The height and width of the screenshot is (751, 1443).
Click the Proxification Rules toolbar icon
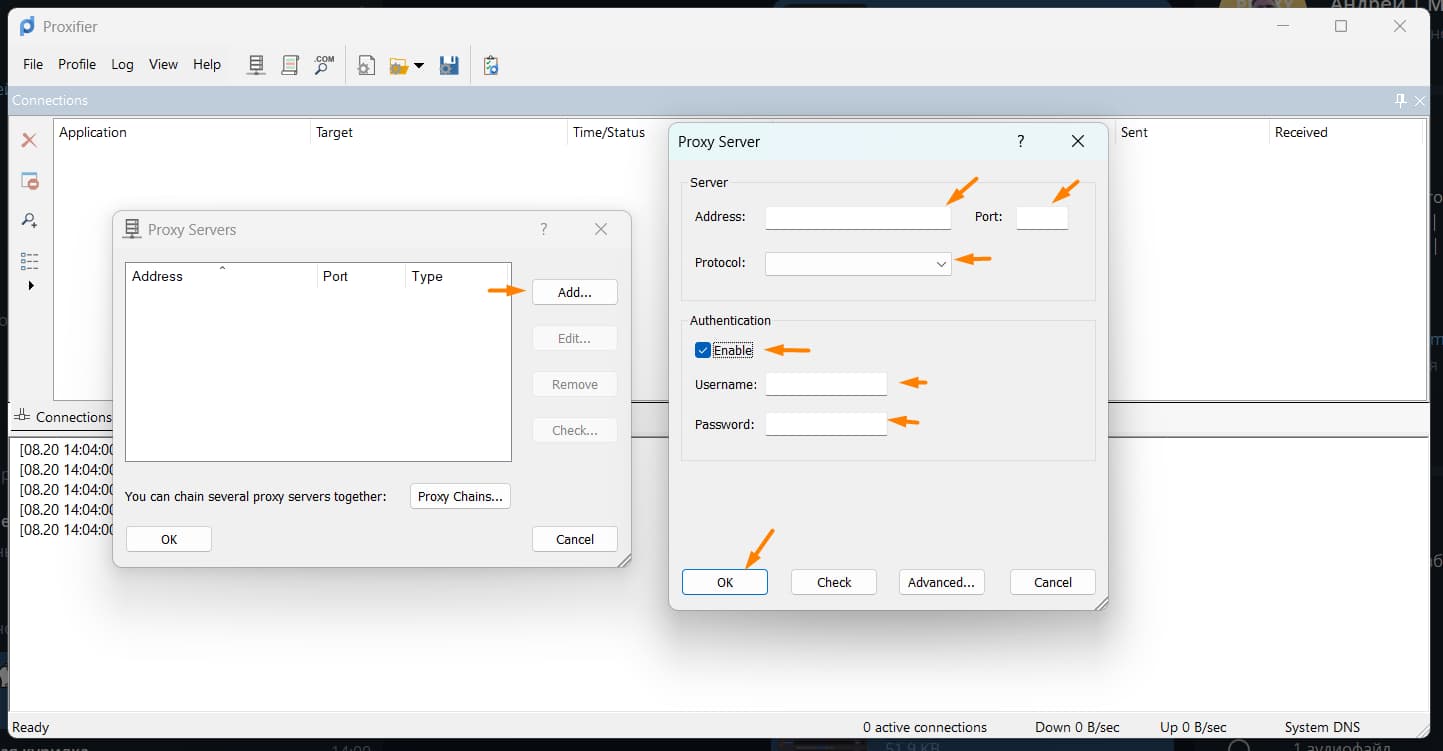[x=290, y=65]
